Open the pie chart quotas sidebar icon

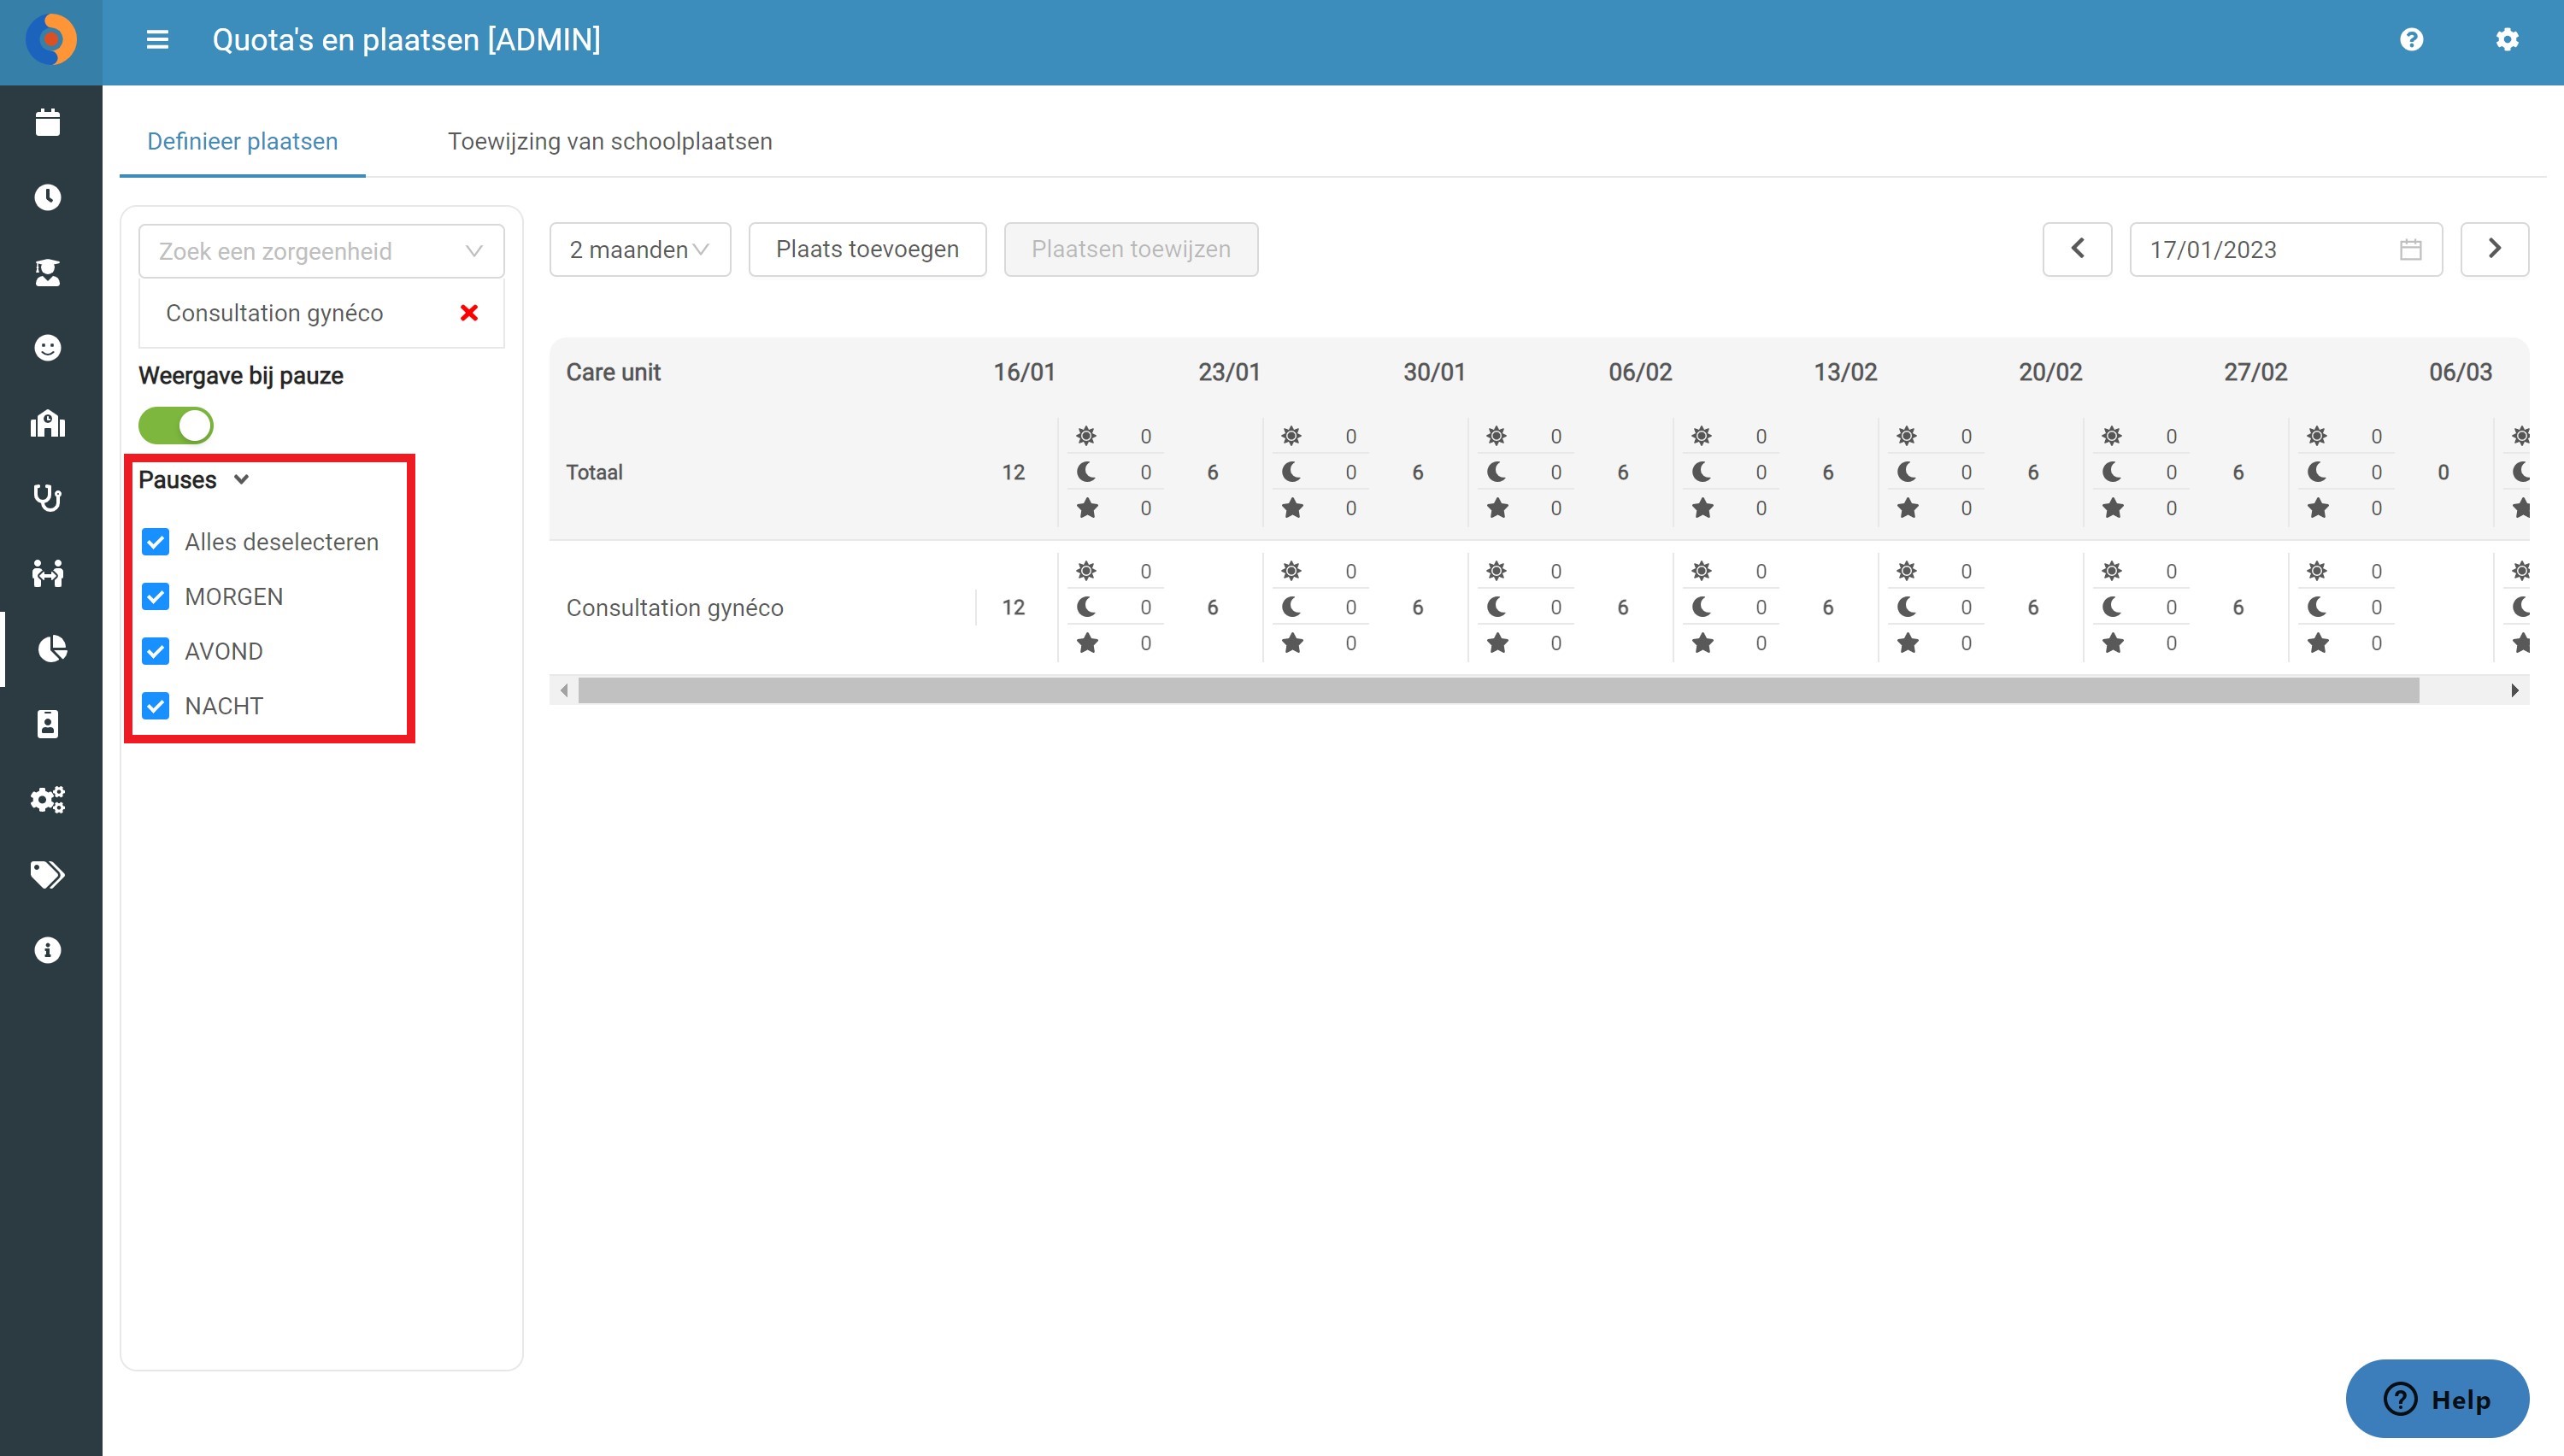pos(52,649)
